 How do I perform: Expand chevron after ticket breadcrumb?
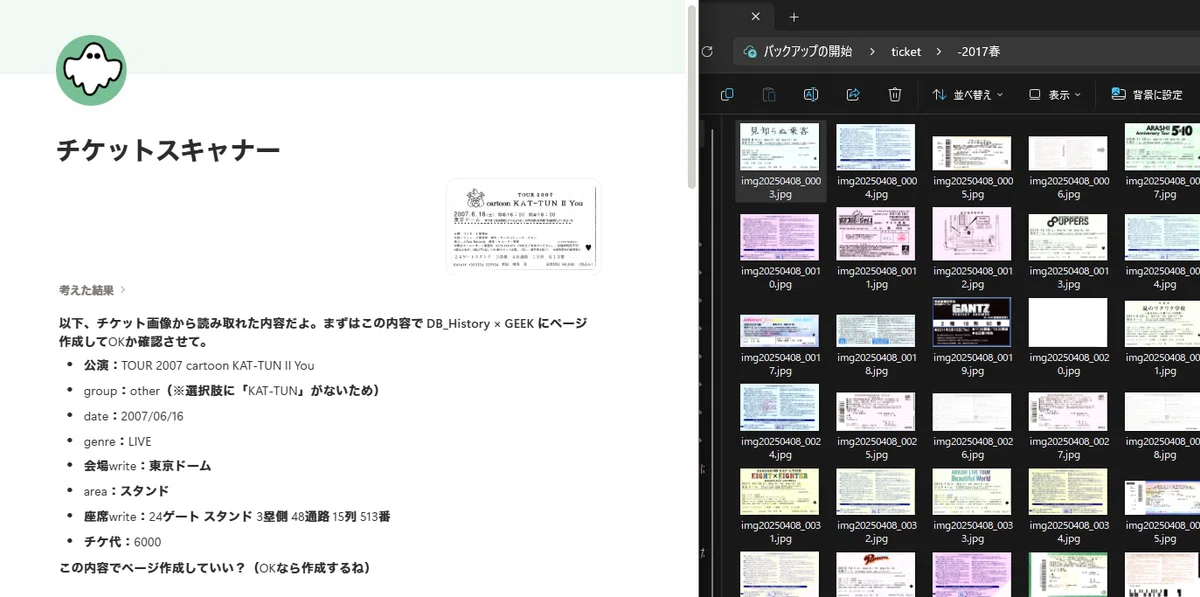[939, 52]
